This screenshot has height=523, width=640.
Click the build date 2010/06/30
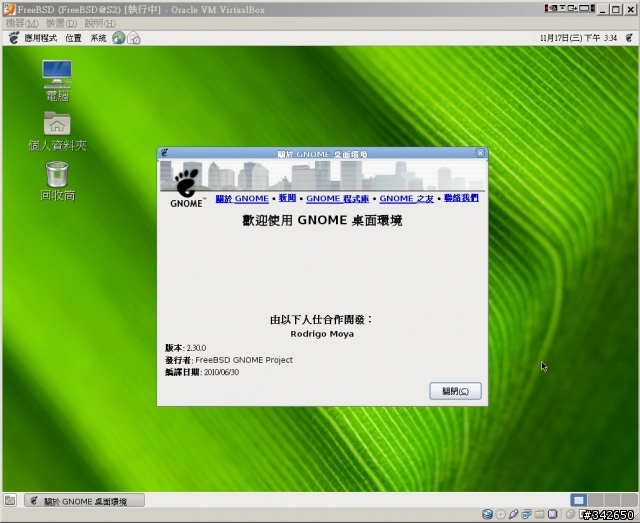[x=221, y=372]
